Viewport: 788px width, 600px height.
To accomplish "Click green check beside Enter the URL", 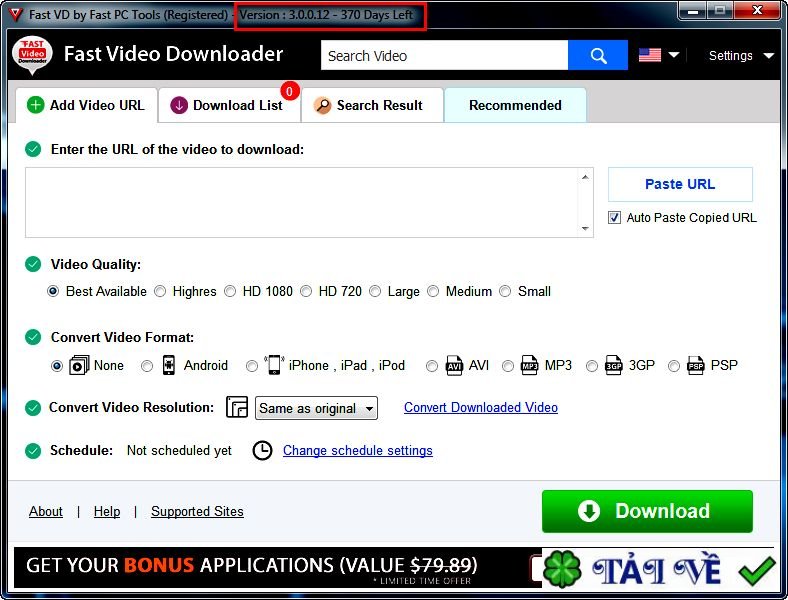I will (33, 149).
